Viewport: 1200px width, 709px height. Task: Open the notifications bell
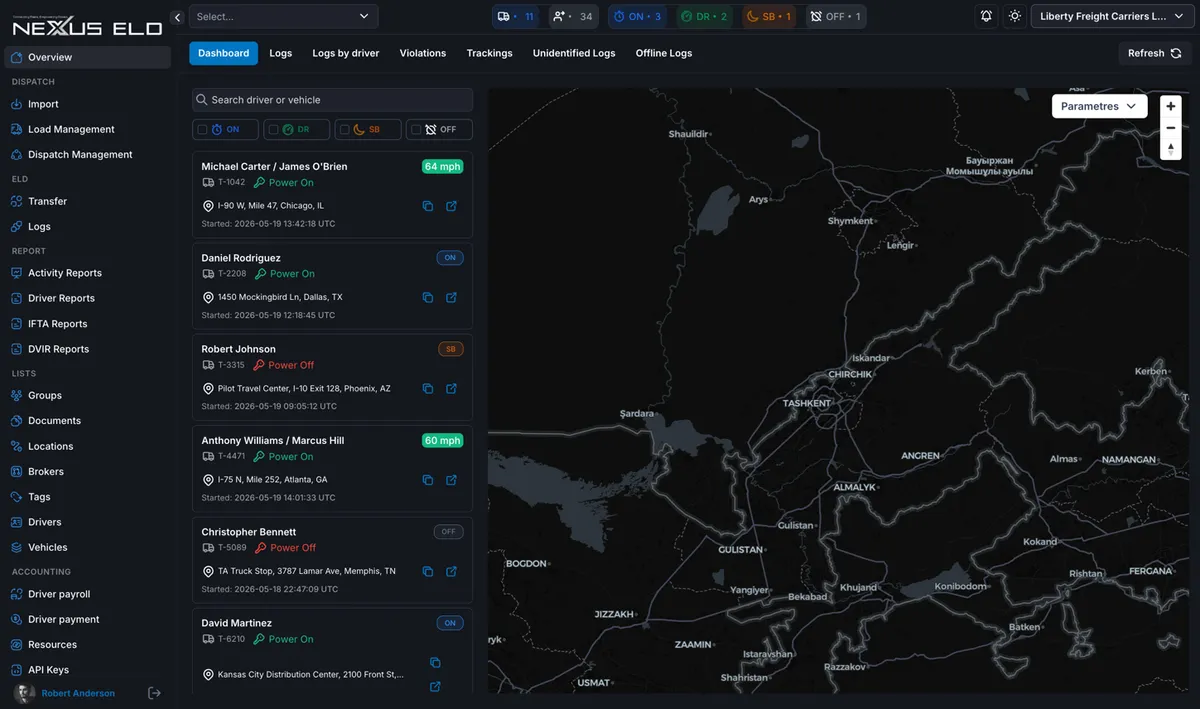click(x=987, y=17)
